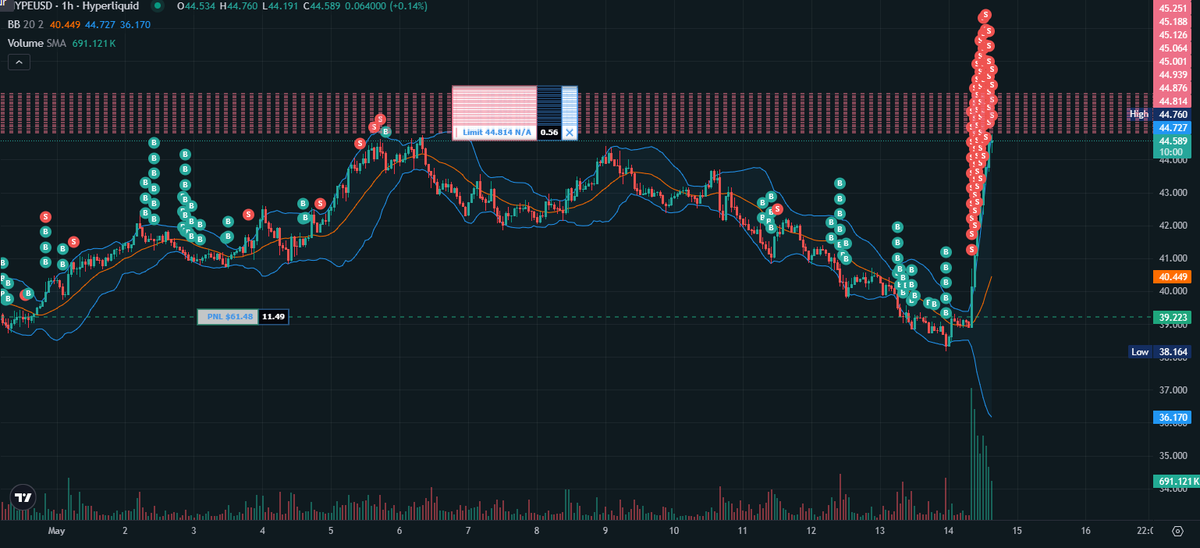Cancel the Limit 44.814 order with X
The width and height of the screenshot is (1200, 548).
click(569, 132)
